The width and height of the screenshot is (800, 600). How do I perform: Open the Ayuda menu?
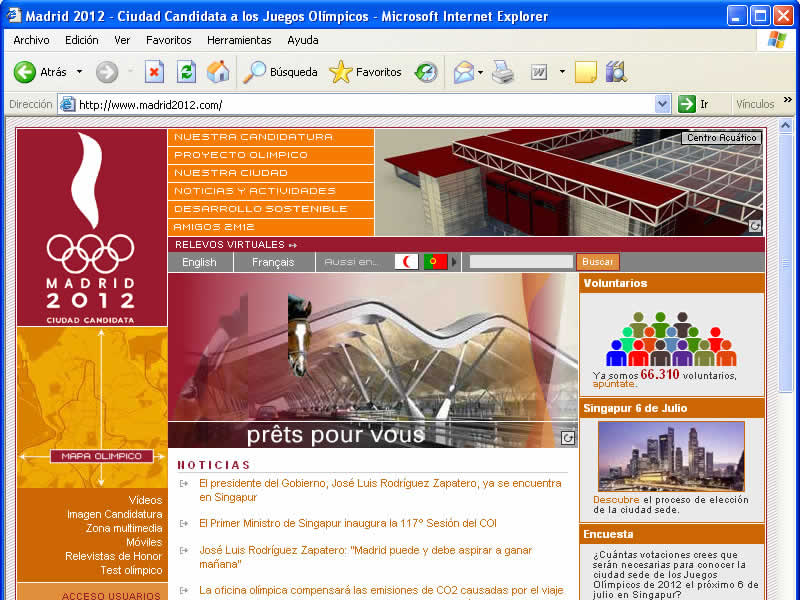click(303, 40)
